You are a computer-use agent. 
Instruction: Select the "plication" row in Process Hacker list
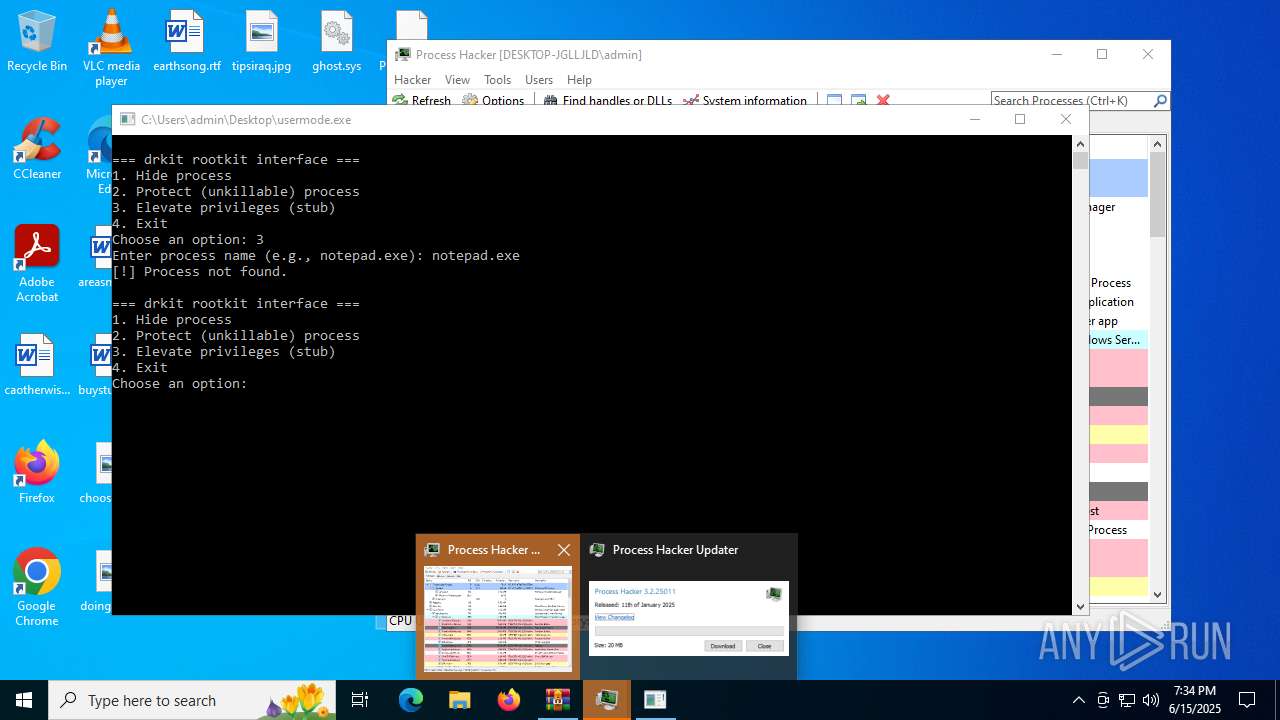[x=1118, y=302]
